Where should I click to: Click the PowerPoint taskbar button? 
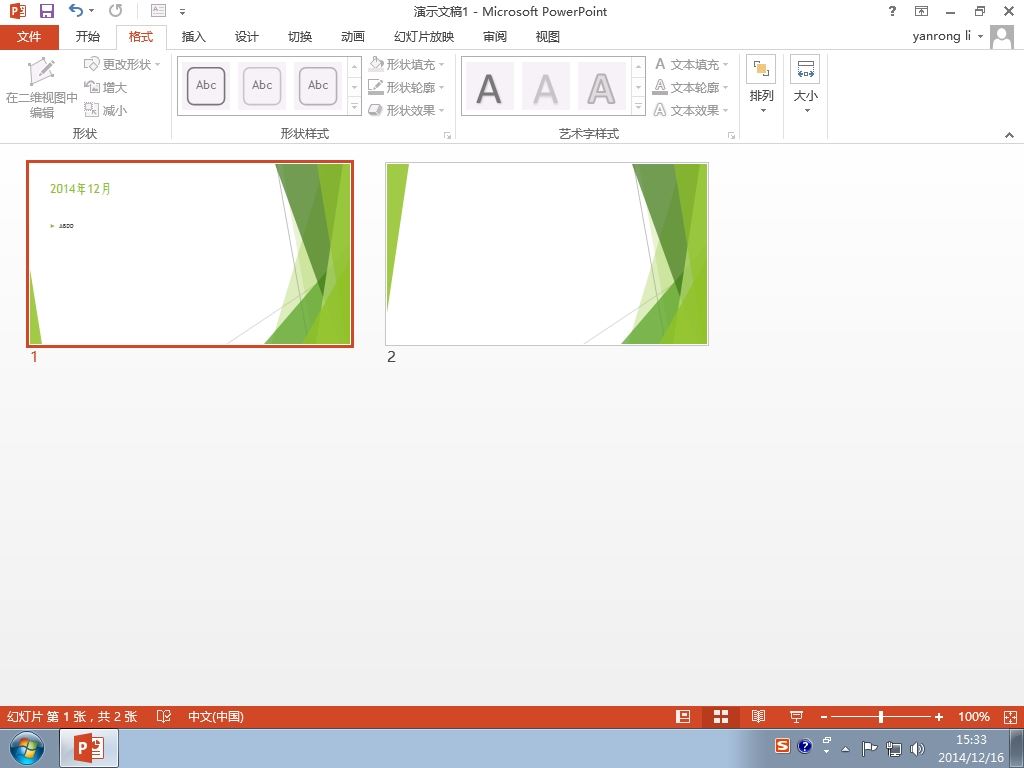pos(89,748)
